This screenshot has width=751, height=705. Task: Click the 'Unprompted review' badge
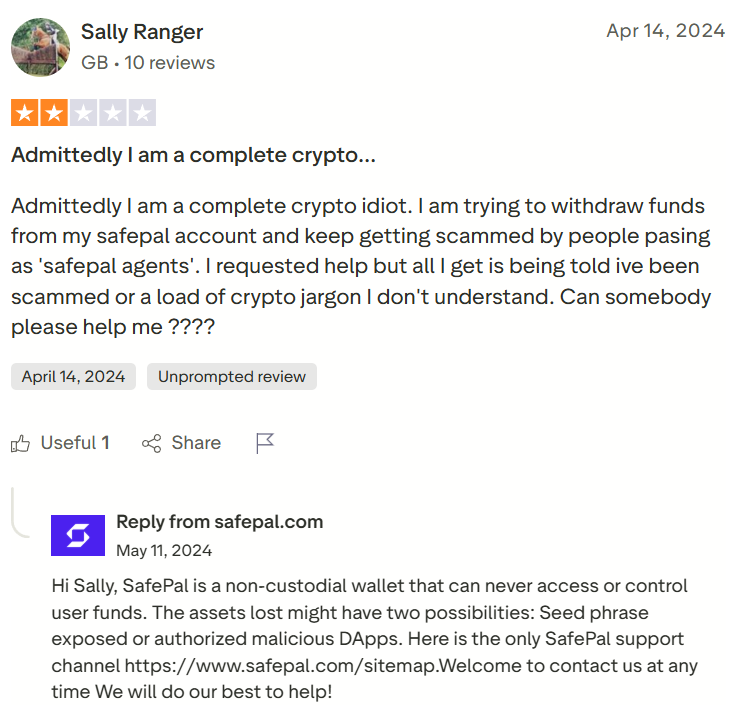232,377
